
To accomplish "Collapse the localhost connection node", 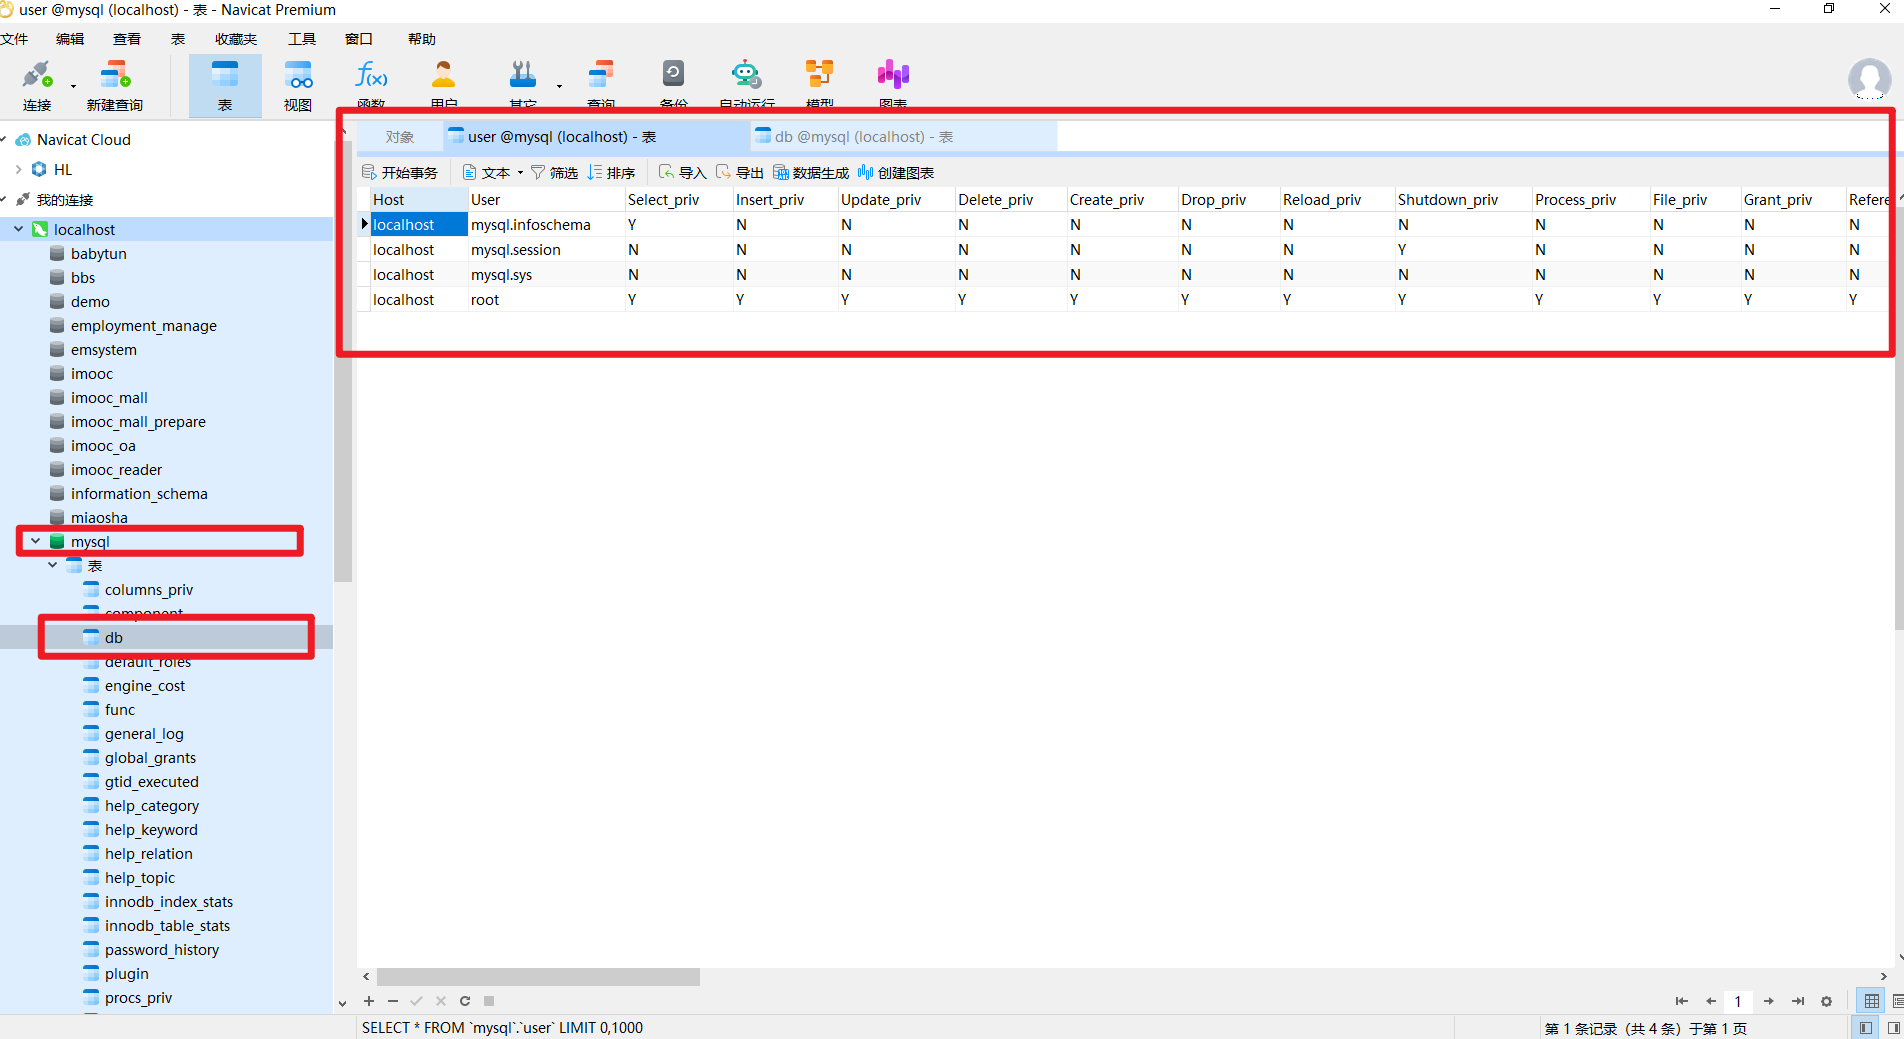I will [19, 230].
